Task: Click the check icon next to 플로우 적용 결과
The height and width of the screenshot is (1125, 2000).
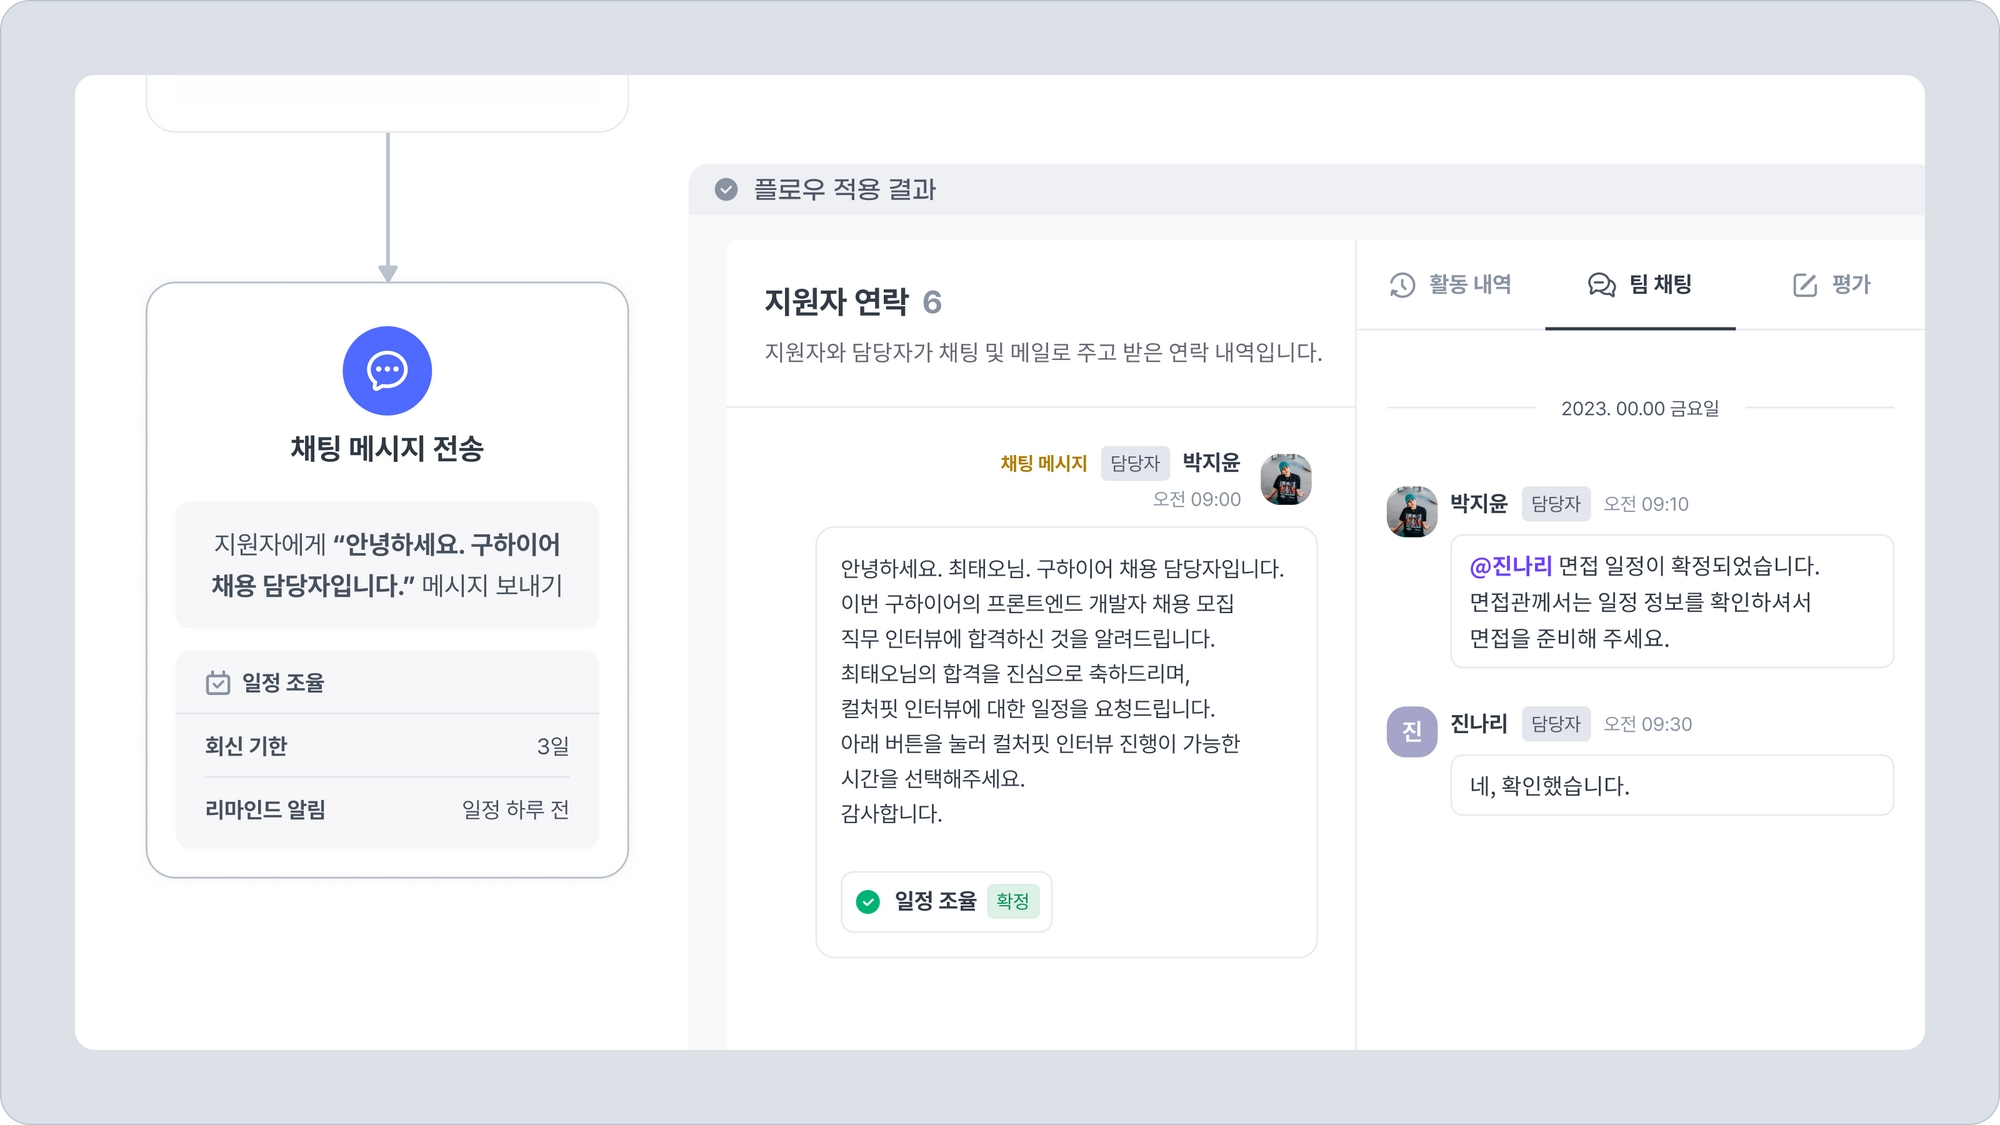Action: click(x=726, y=190)
